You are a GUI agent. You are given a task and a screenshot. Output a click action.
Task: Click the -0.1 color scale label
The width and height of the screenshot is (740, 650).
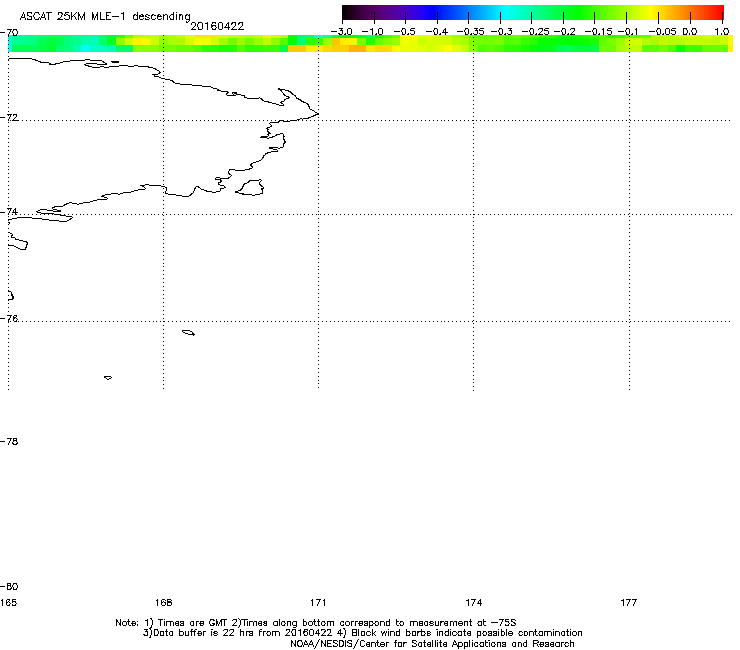coord(628,32)
